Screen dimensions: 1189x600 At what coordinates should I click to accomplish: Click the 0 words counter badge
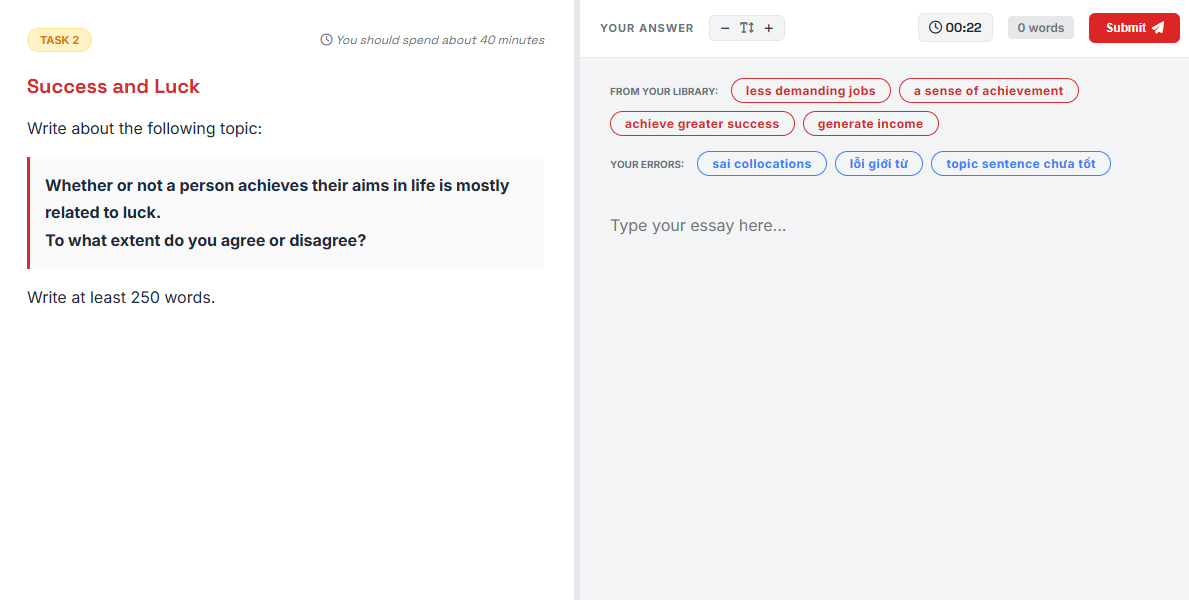(x=1040, y=28)
